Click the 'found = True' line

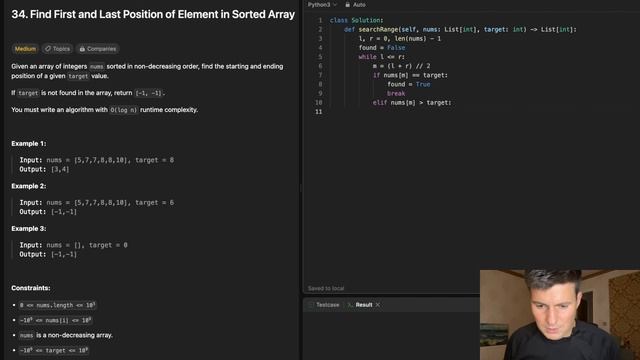click(409, 84)
